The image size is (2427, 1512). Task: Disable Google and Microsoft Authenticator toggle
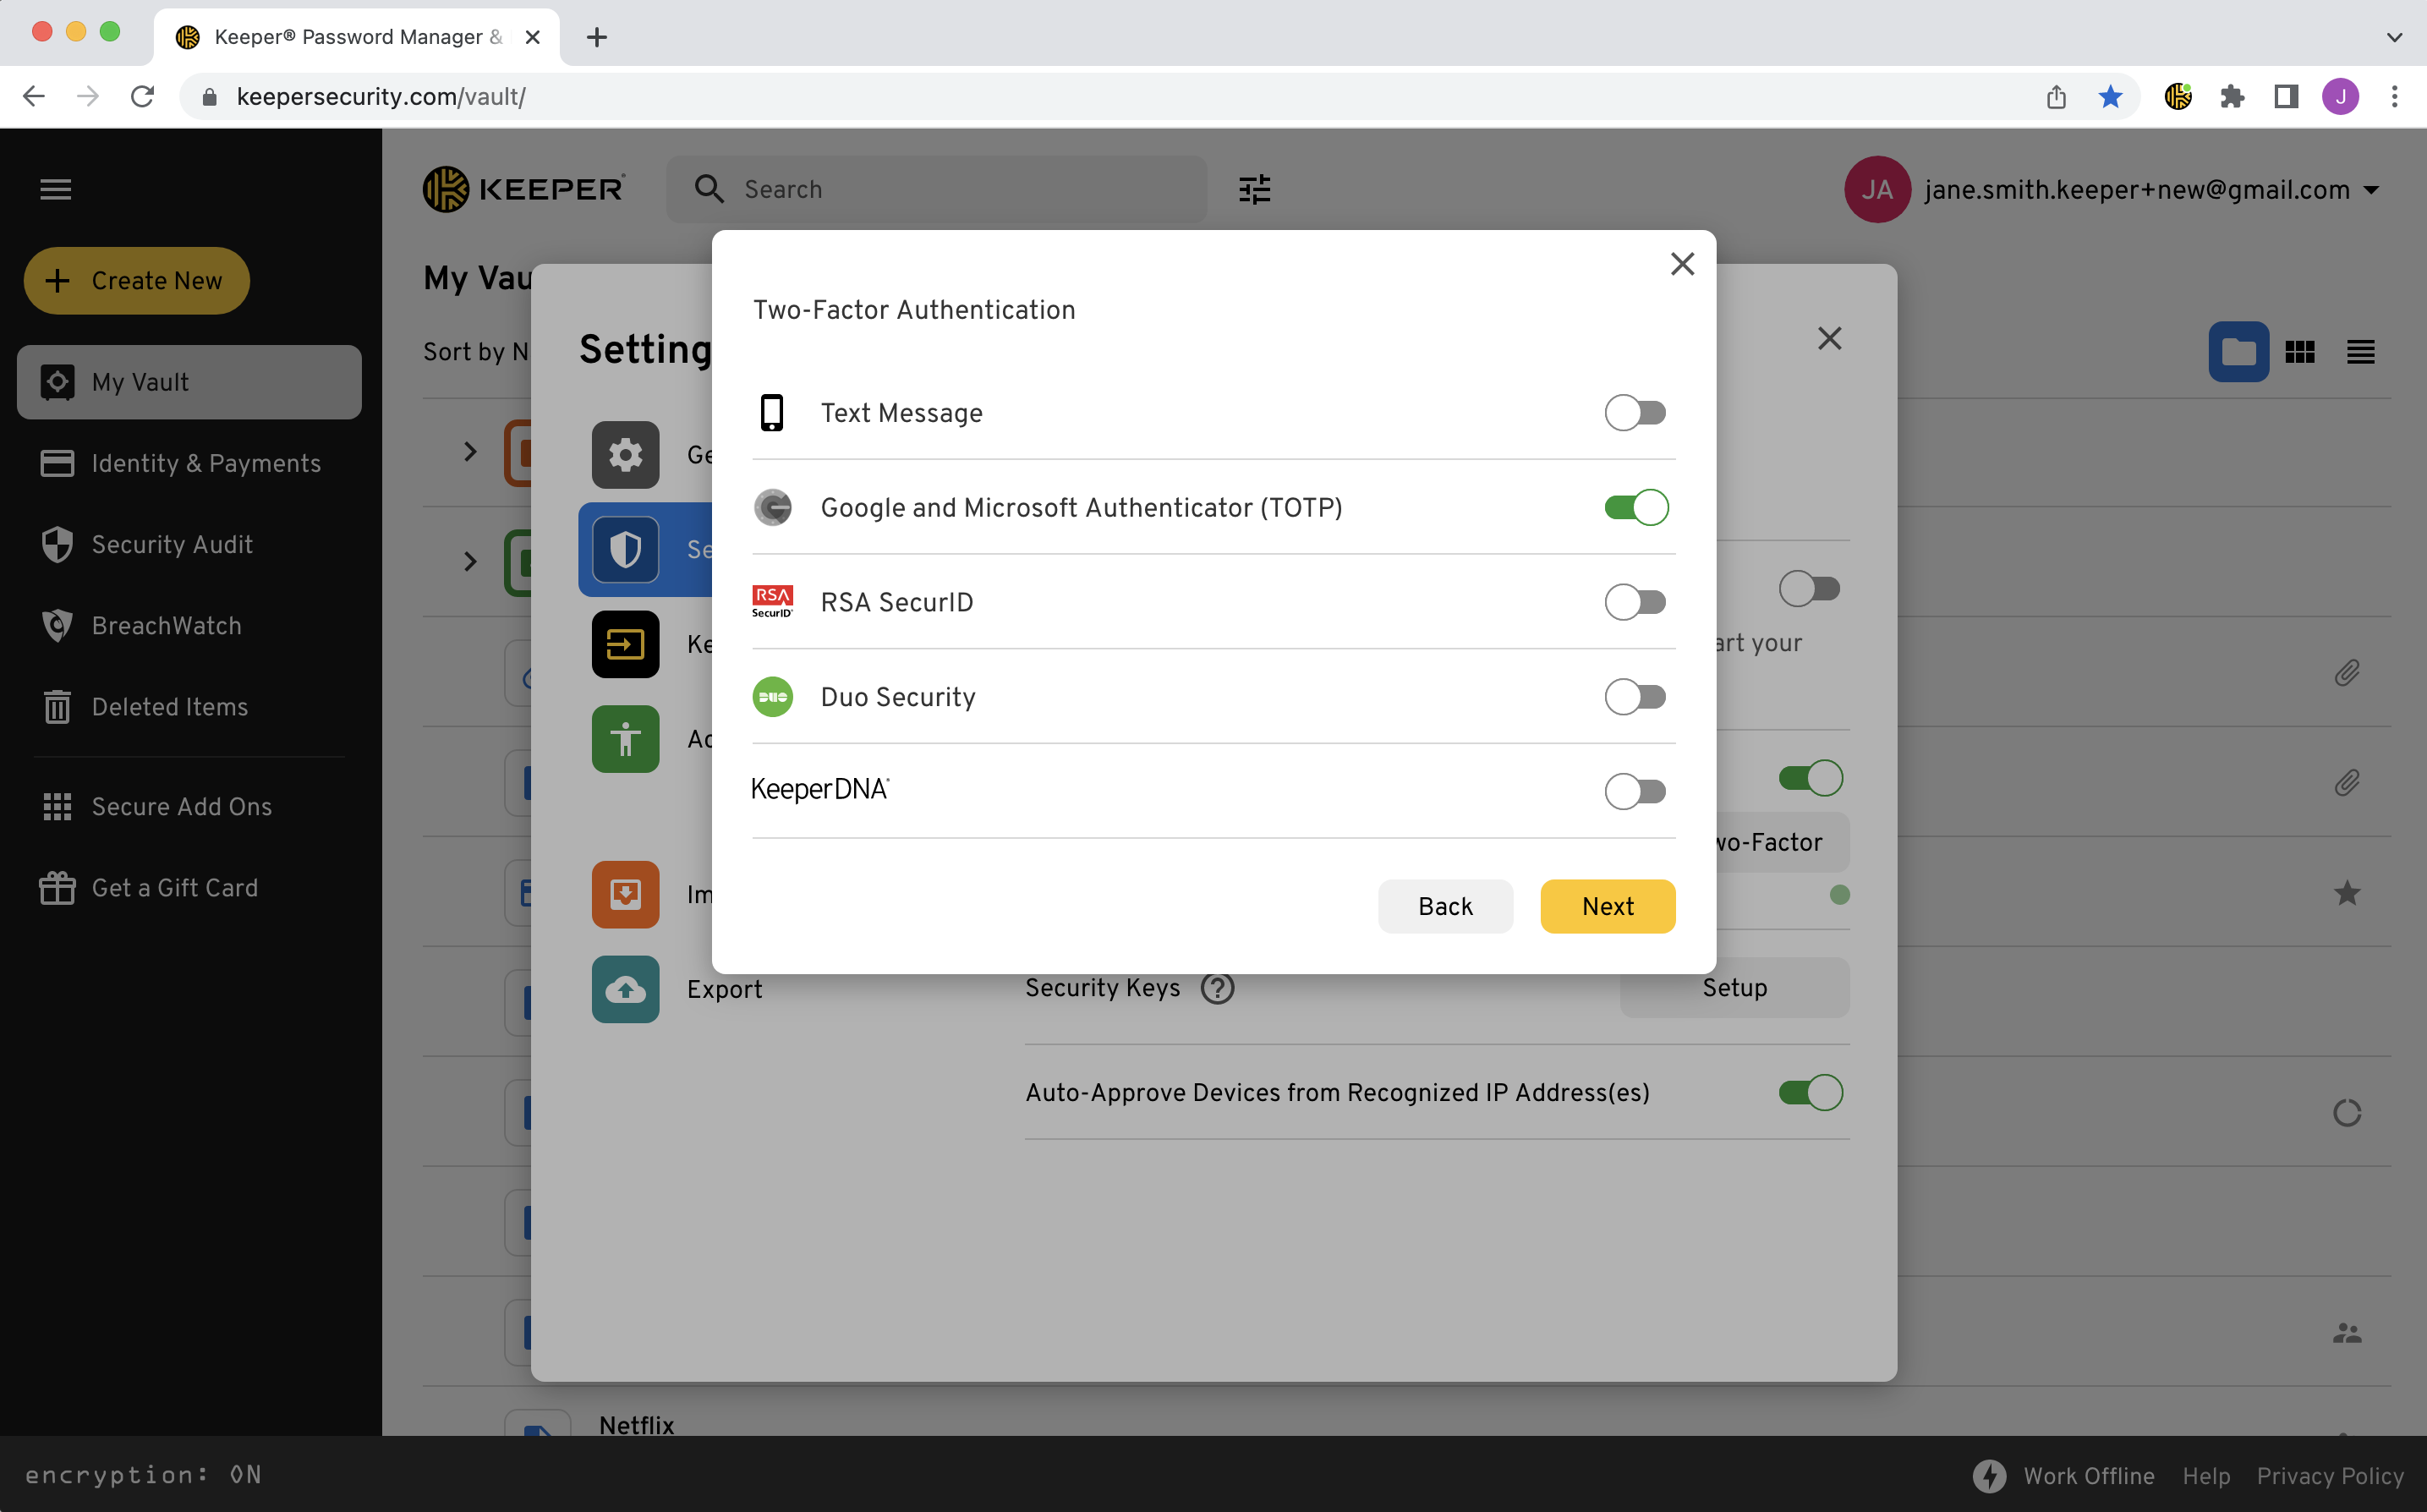pyautogui.click(x=1635, y=508)
